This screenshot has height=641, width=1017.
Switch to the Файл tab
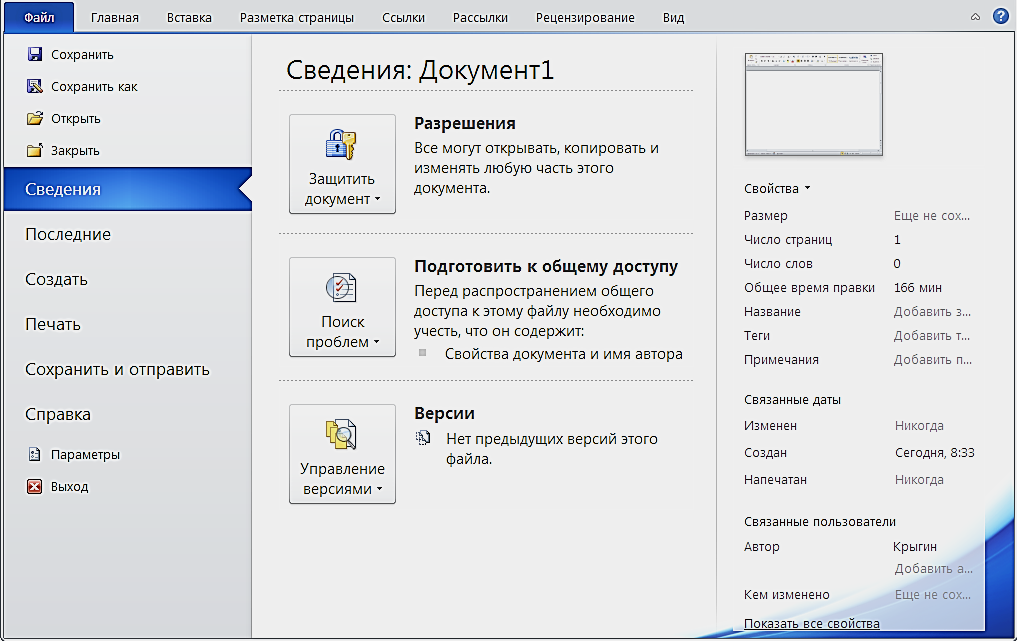[x=40, y=18]
